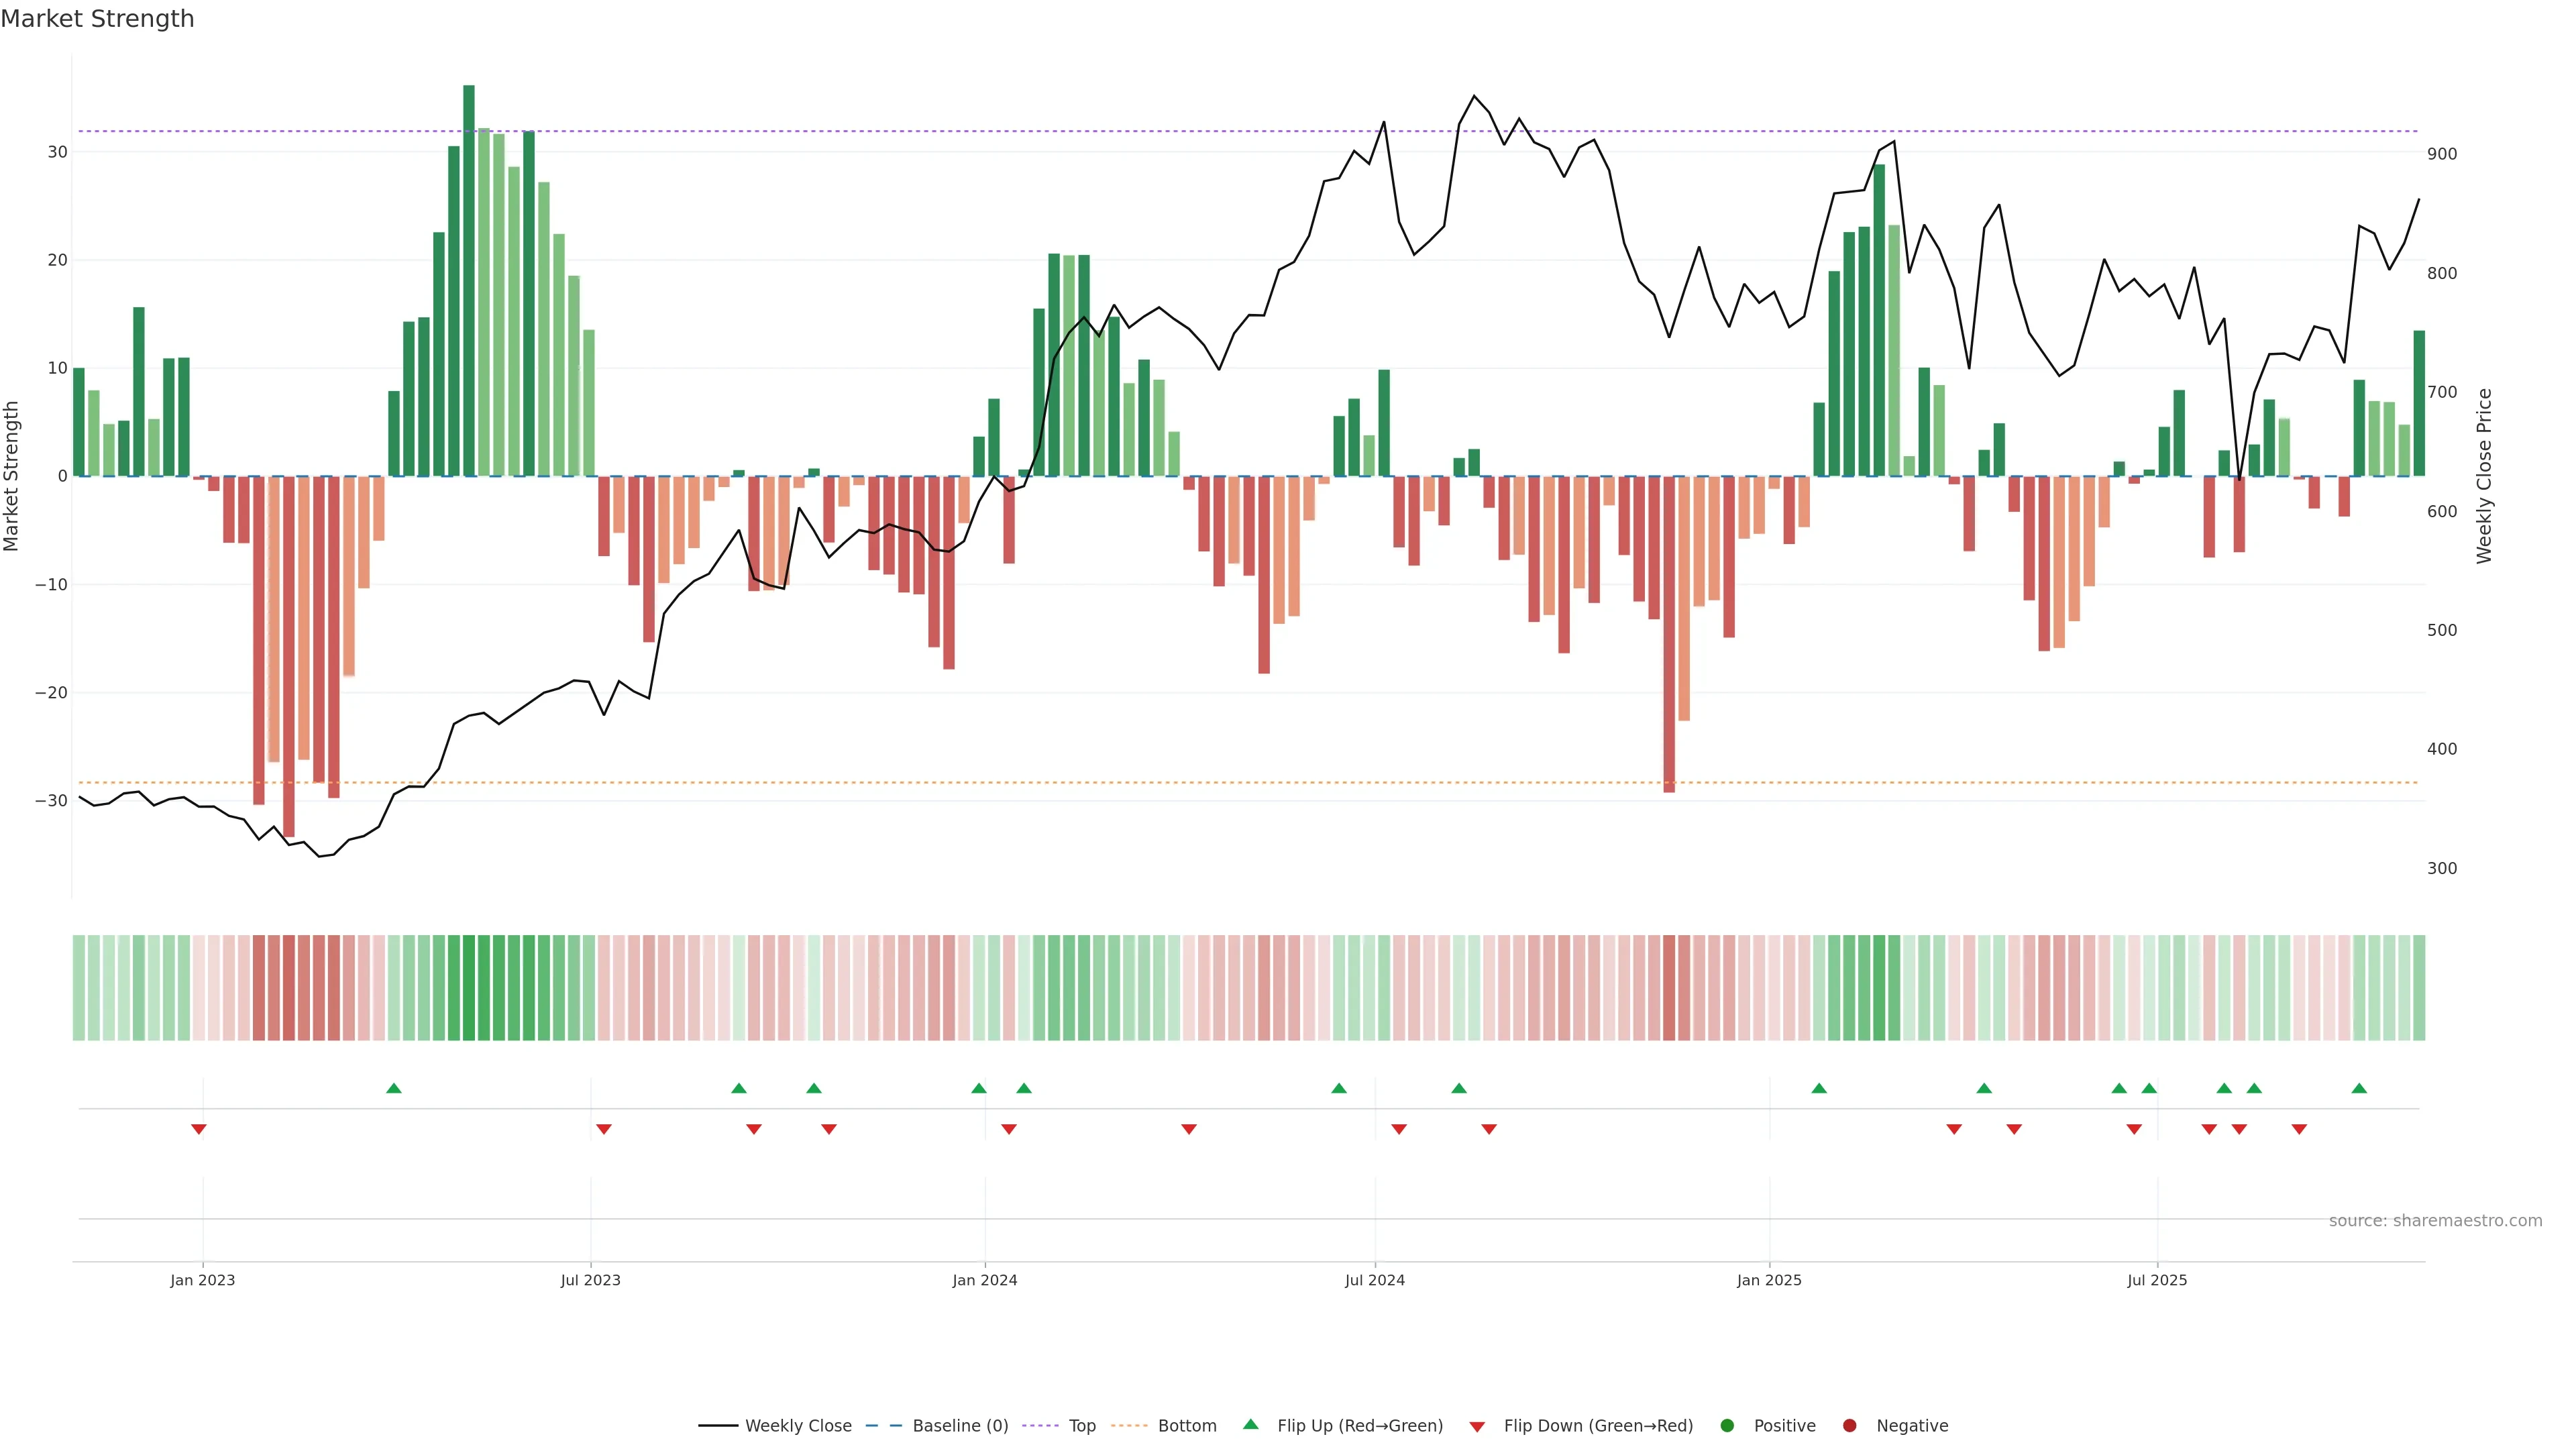Click the green Flip Up legend triangle icon
This screenshot has height=1449, width=2576.
1250,1425
